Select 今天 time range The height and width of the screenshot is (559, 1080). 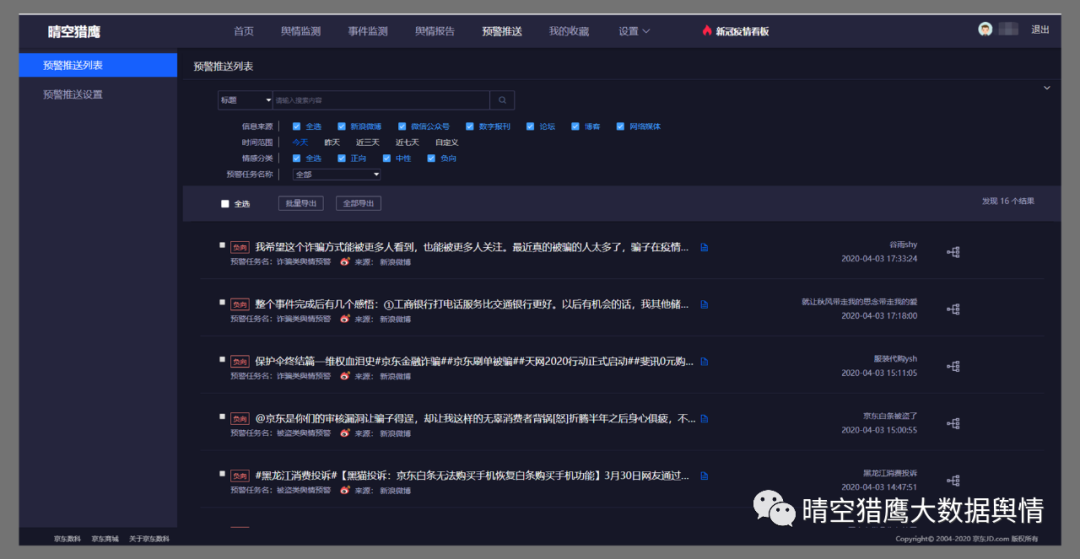tap(300, 143)
